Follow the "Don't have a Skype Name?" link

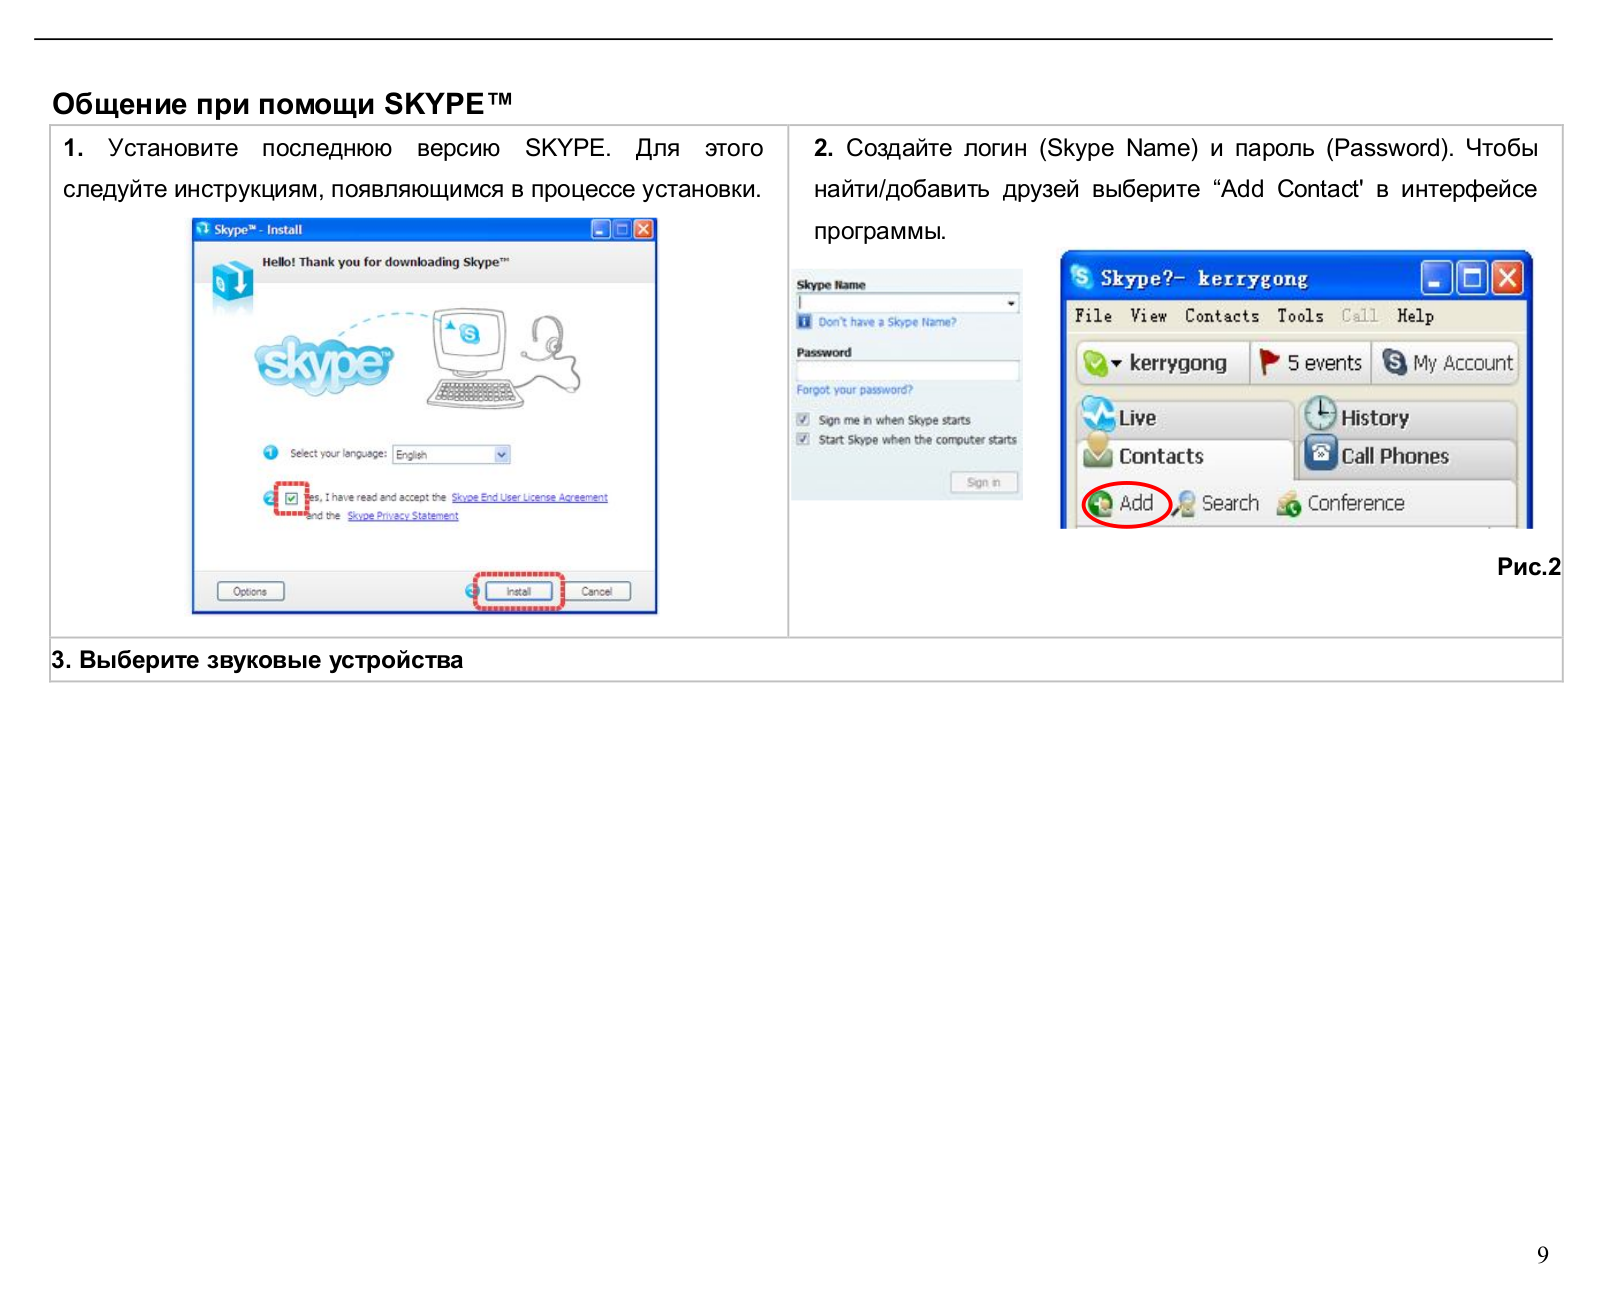pos(887,322)
